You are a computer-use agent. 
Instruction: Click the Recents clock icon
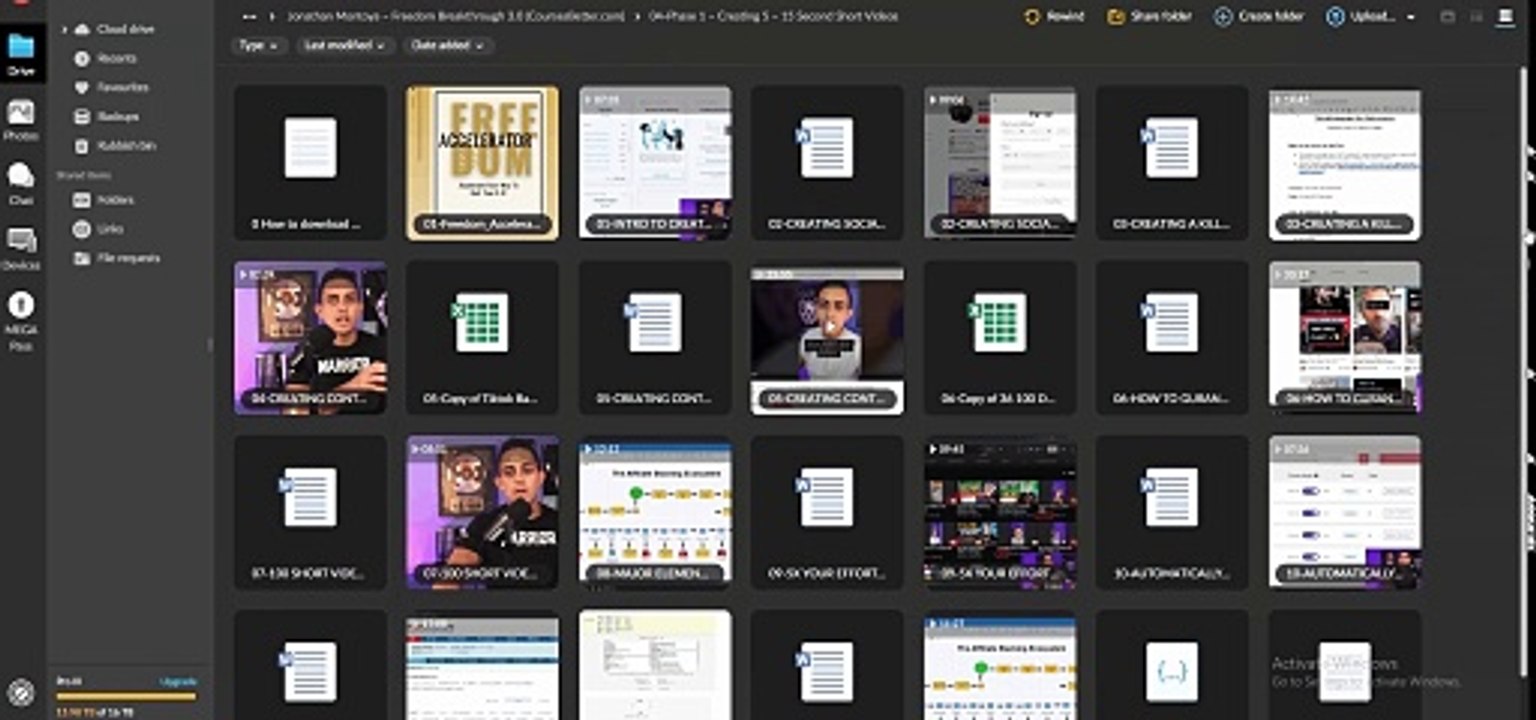click(82, 58)
